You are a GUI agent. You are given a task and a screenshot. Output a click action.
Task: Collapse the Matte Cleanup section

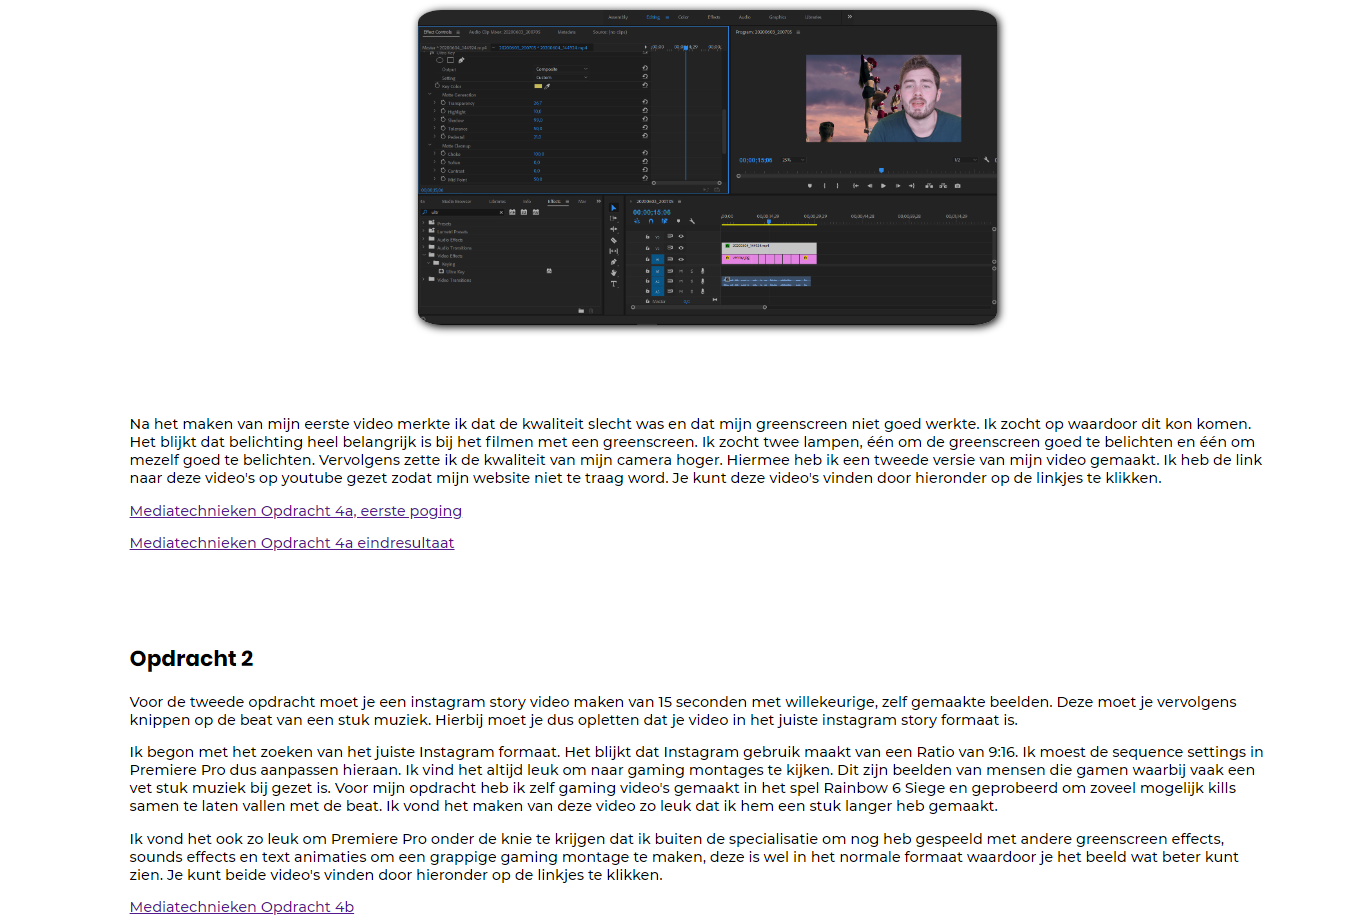point(430,145)
